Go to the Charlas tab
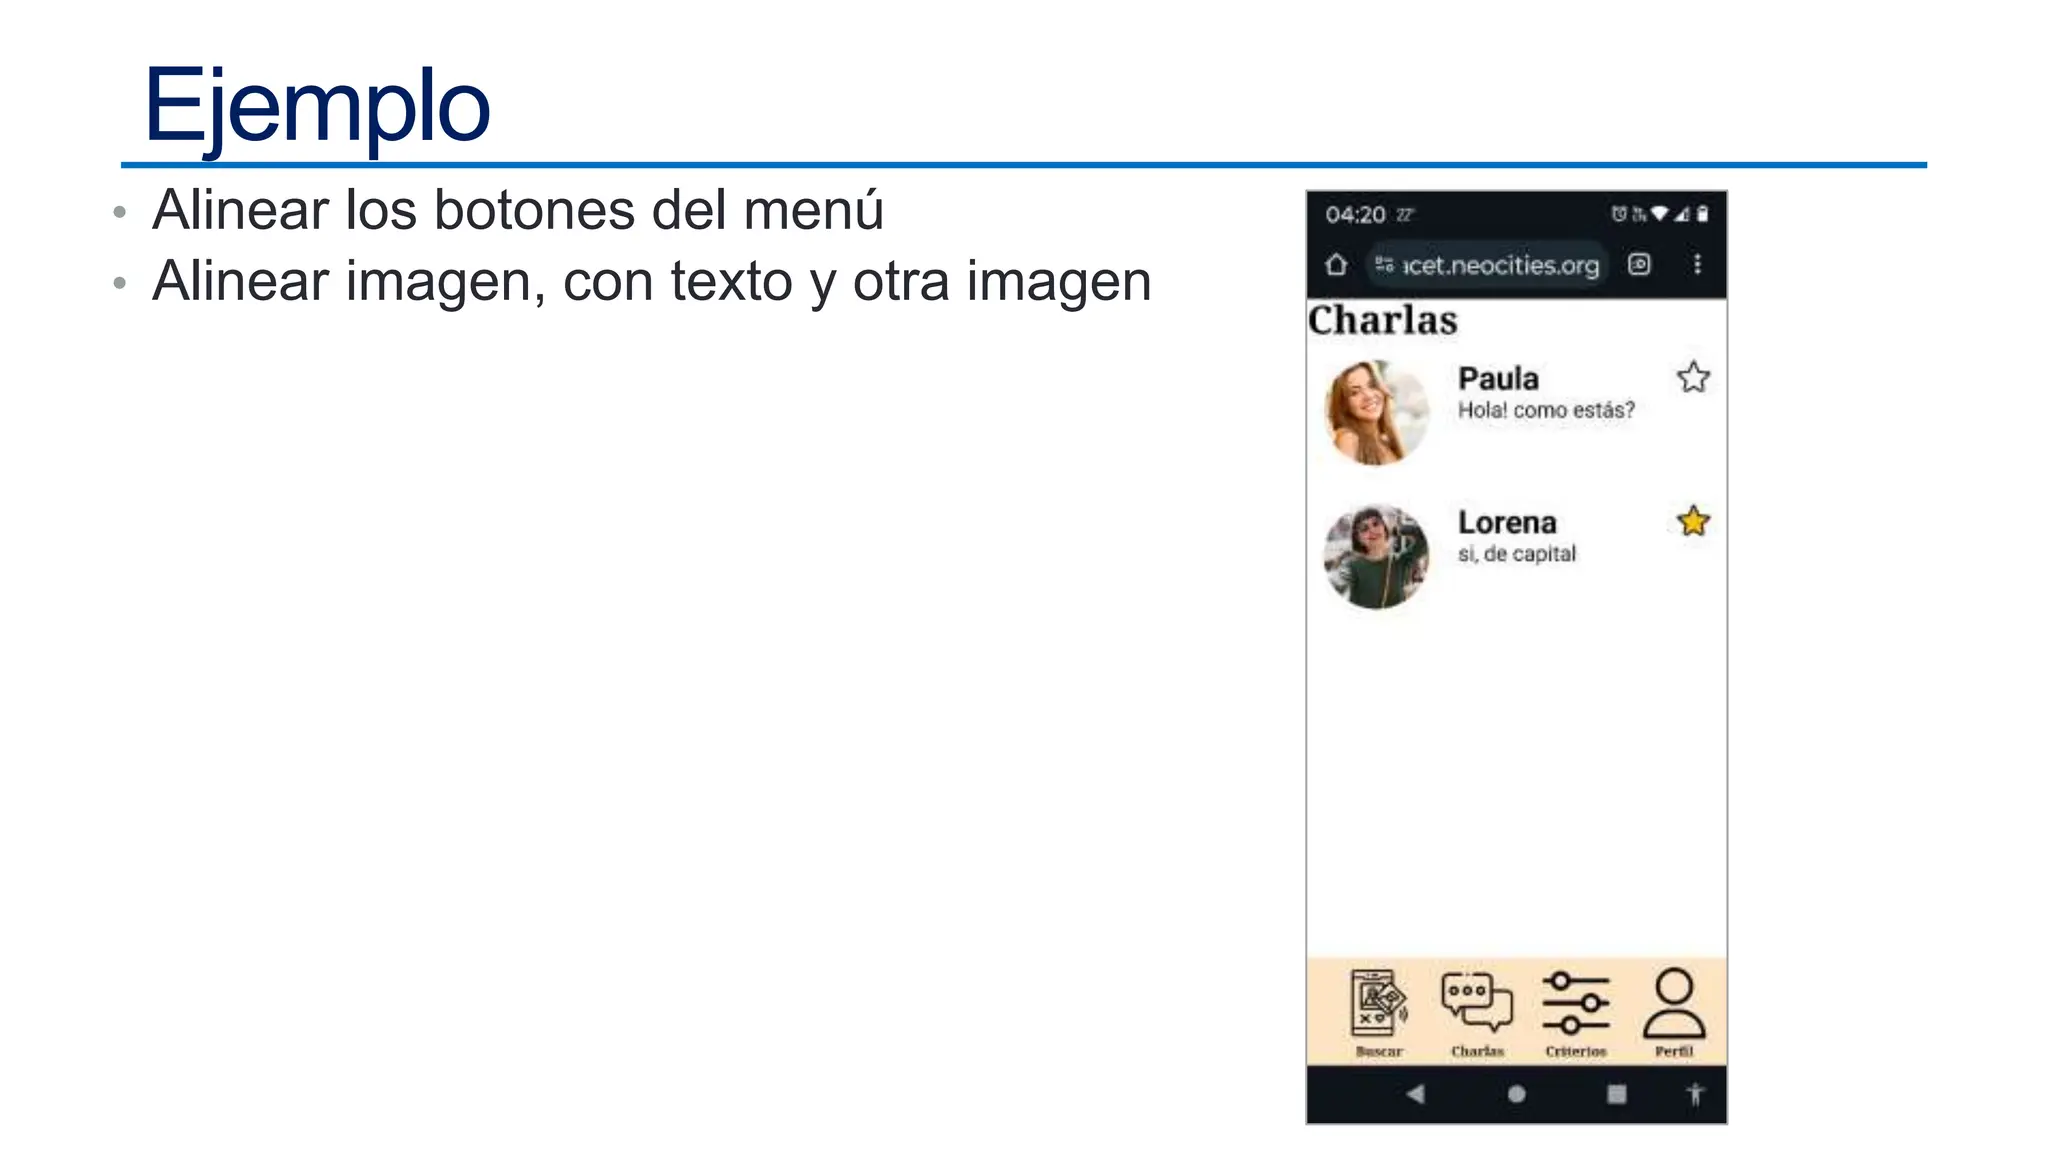 pos(1477,1013)
